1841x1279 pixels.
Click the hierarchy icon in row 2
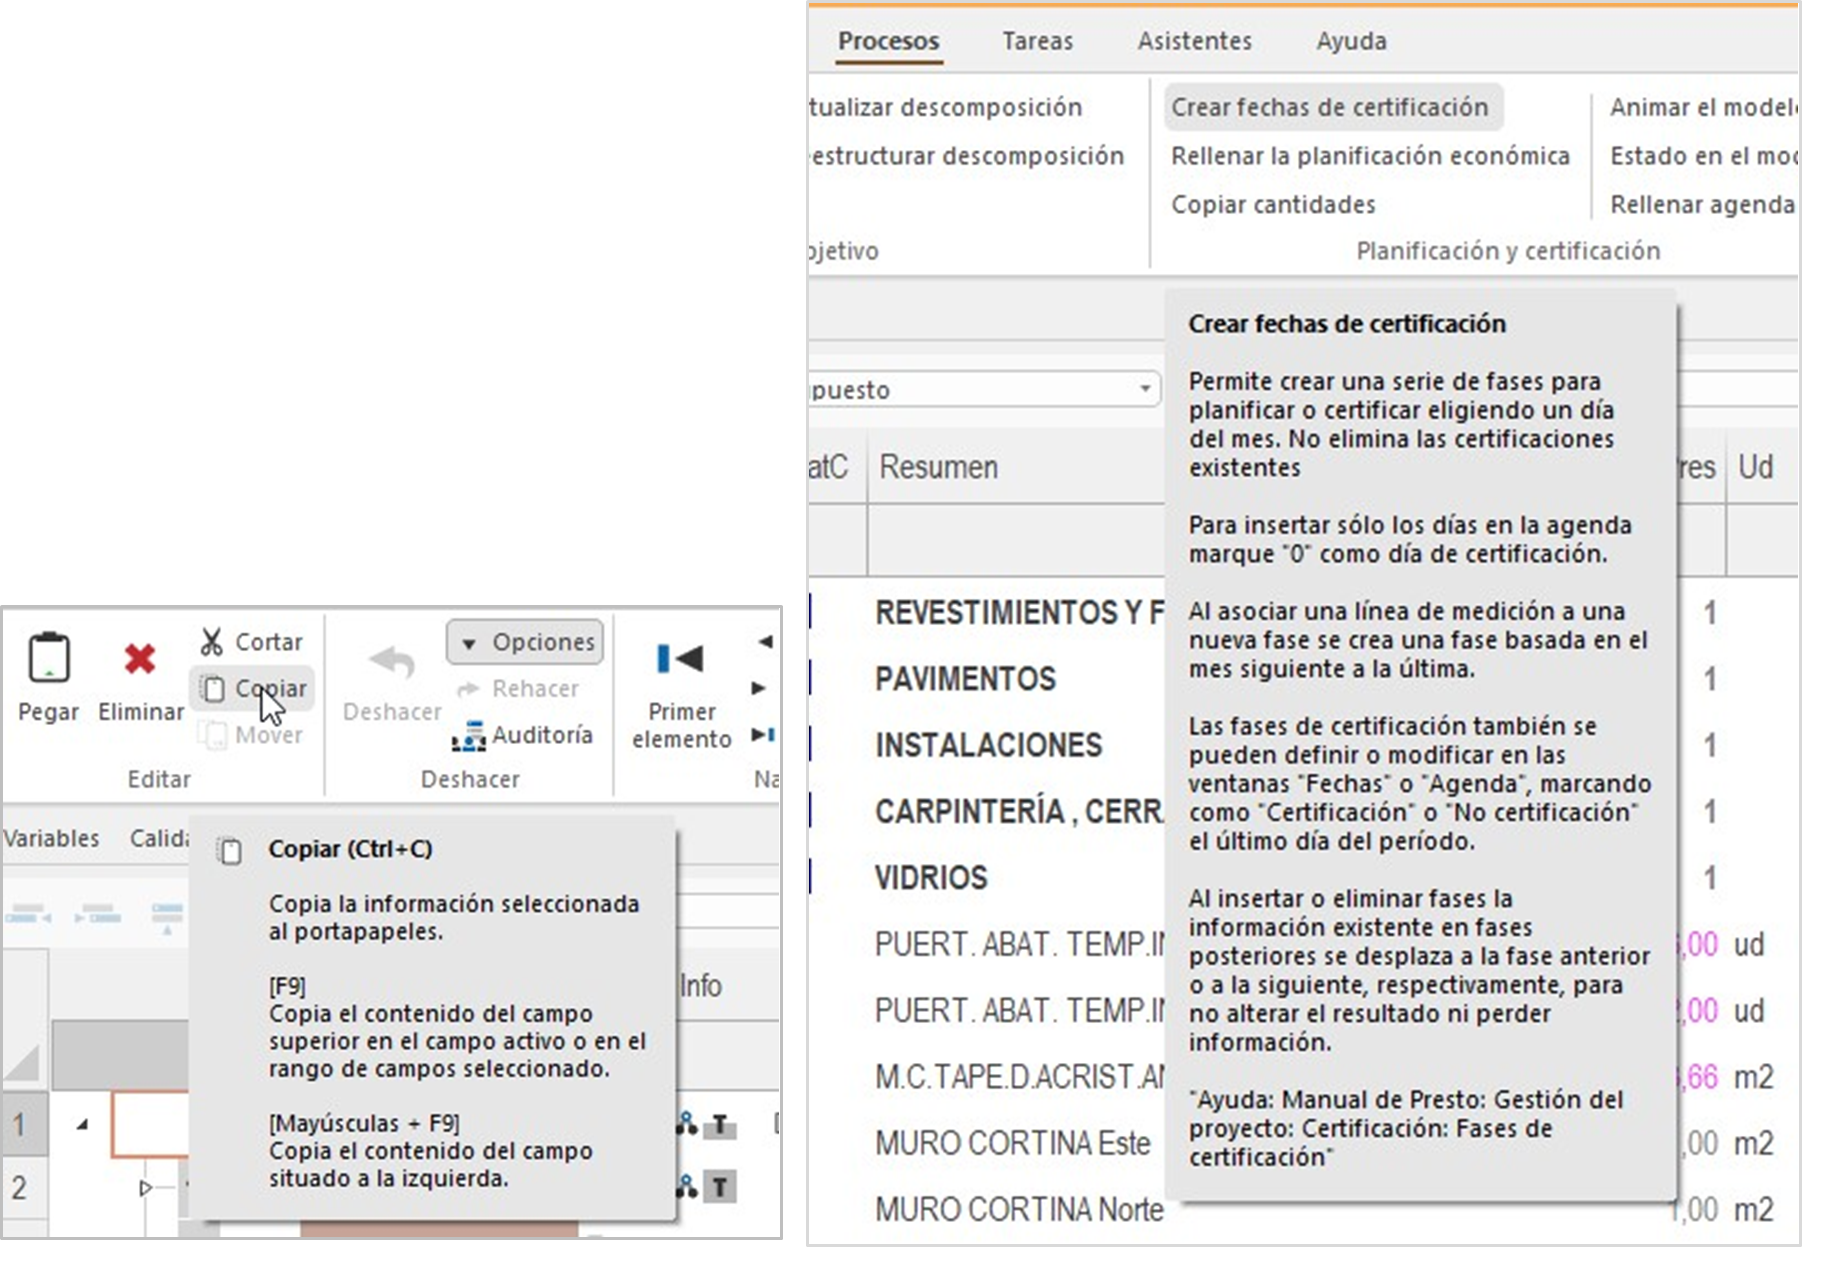(687, 1187)
